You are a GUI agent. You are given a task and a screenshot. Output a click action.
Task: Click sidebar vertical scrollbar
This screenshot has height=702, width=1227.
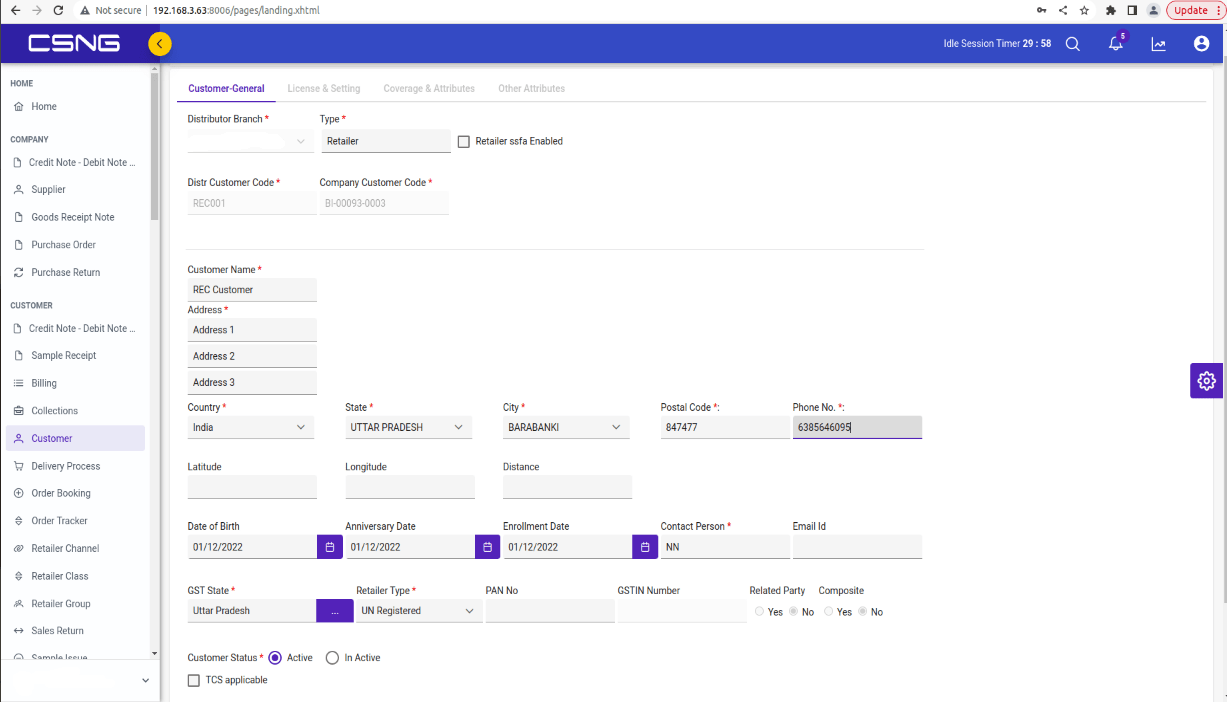(x=154, y=145)
